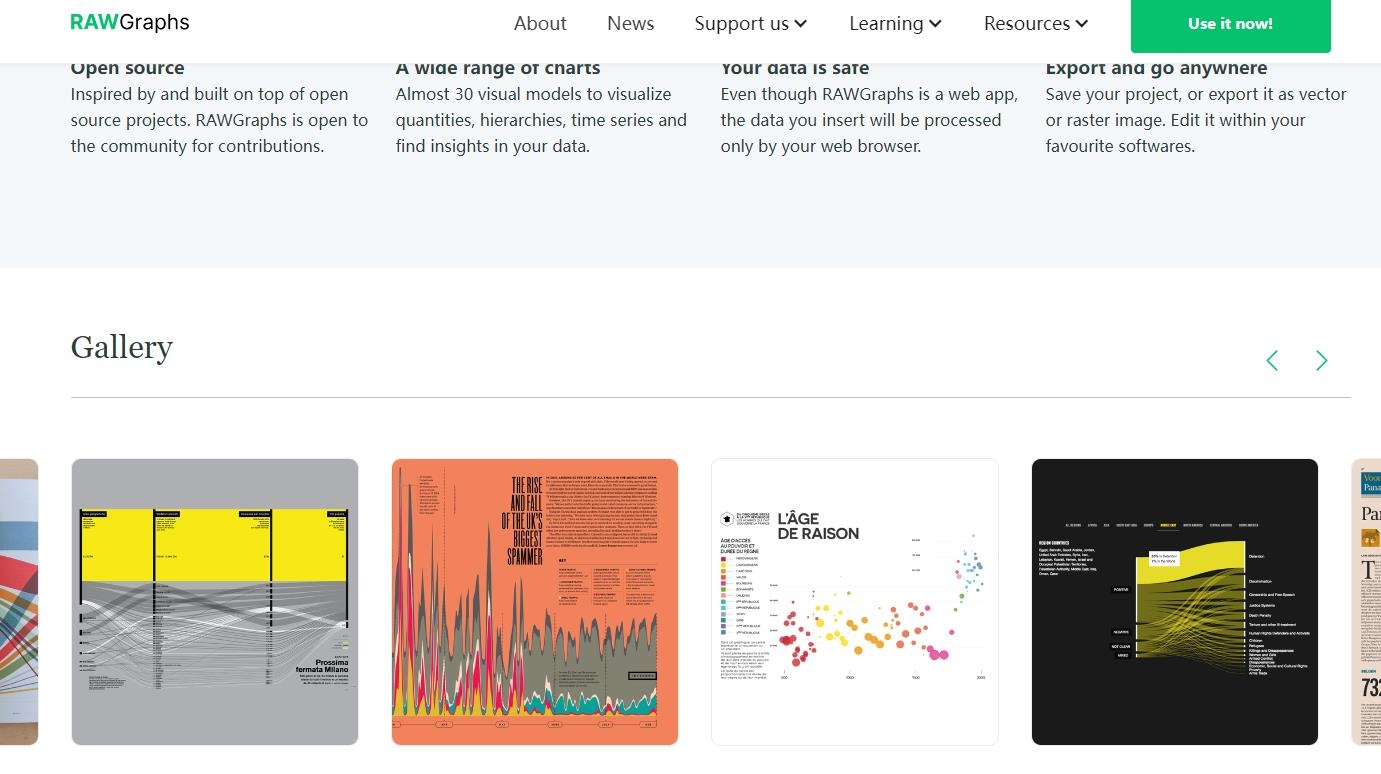This screenshot has height=774, width=1381.
Task: Click the 'Export and go anywhere' heading
Action: pyautogui.click(x=1157, y=68)
